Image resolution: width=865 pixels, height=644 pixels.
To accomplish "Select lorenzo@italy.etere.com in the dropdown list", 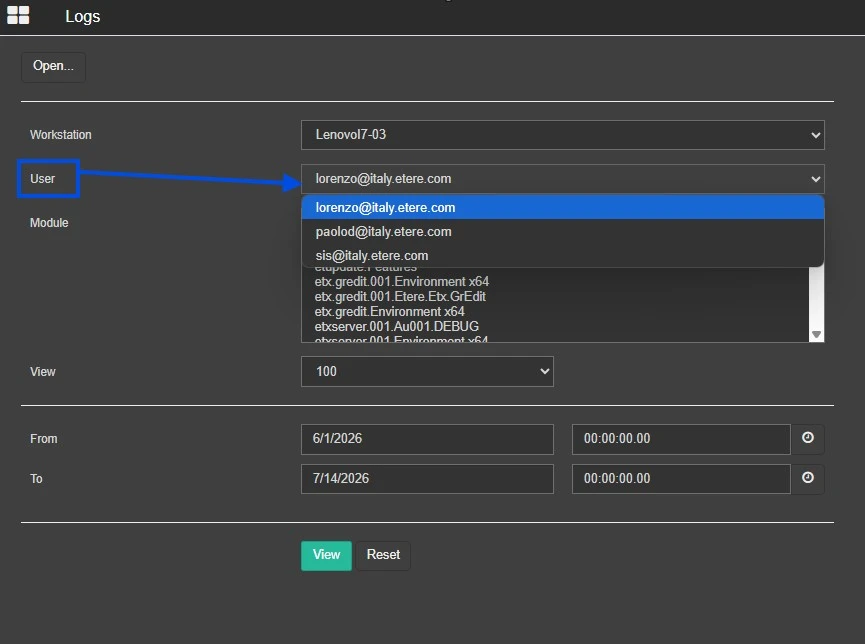I will [563, 207].
